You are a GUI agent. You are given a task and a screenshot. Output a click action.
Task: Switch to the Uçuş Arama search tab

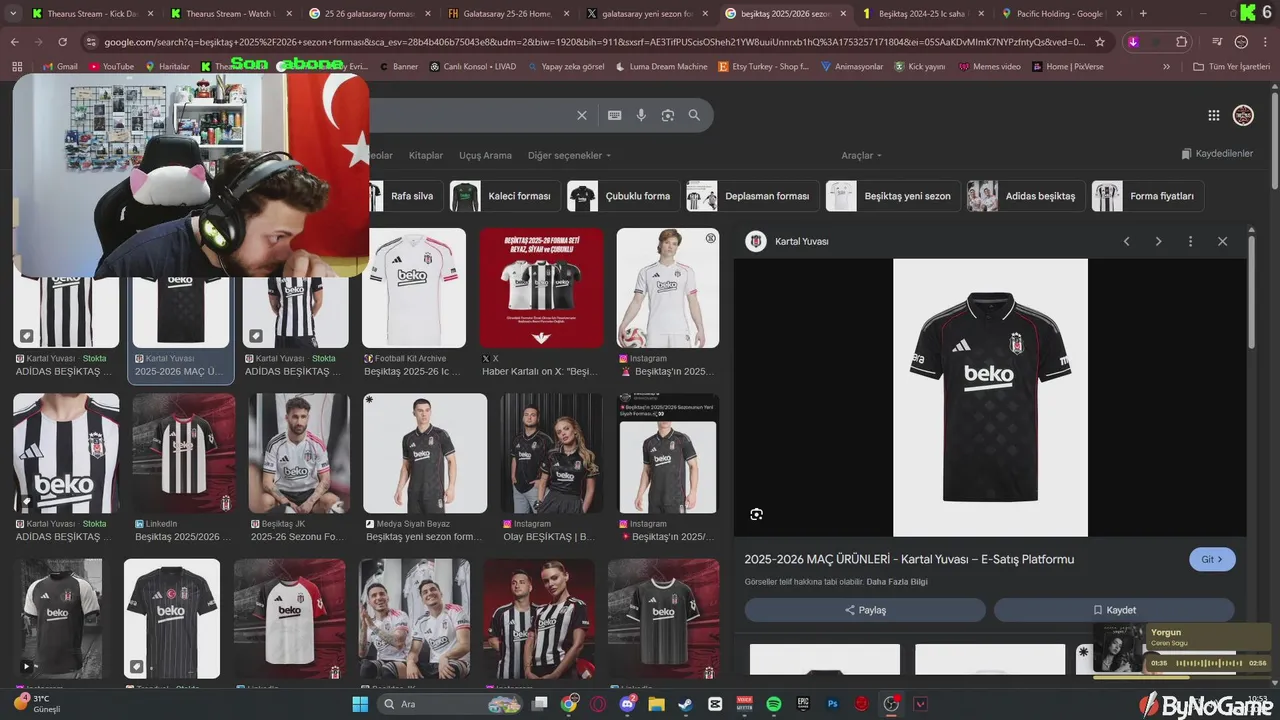coord(485,155)
